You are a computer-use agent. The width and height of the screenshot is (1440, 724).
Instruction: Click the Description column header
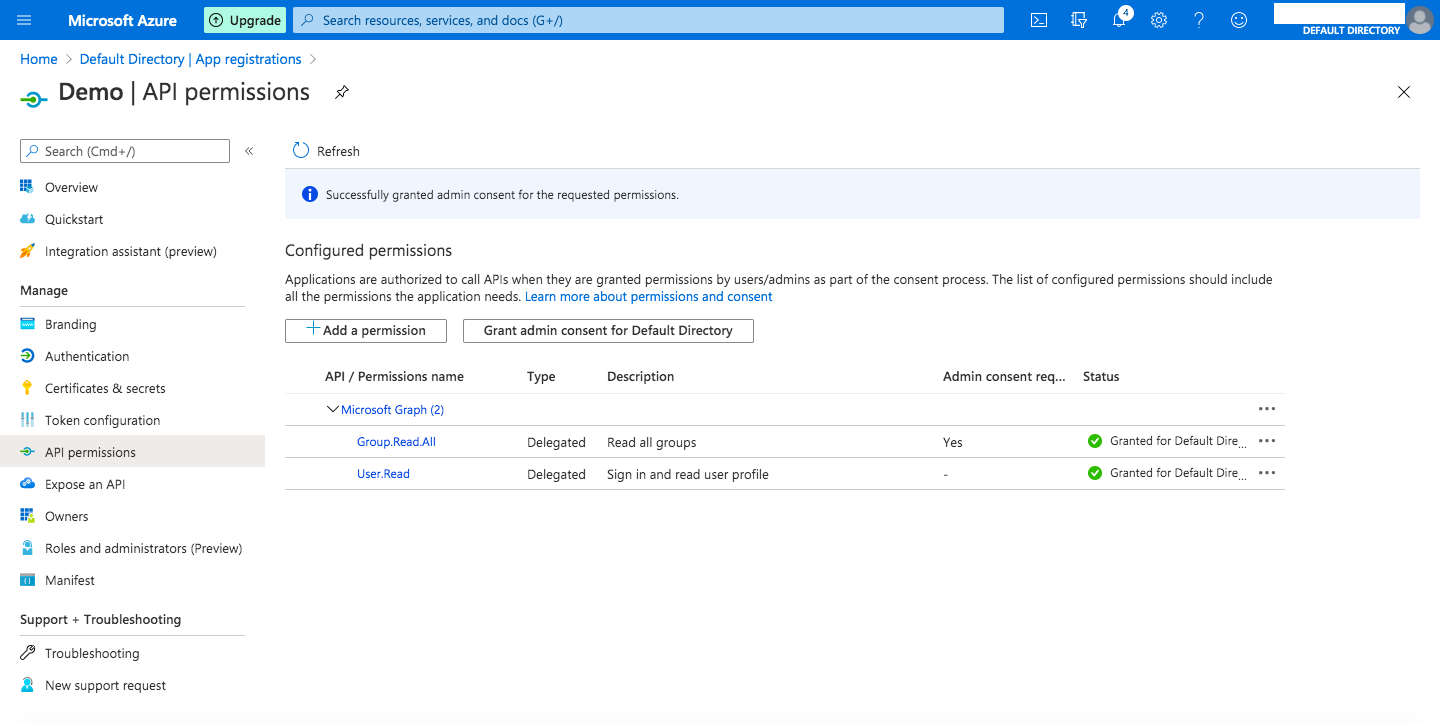pyautogui.click(x=641, y=377)
